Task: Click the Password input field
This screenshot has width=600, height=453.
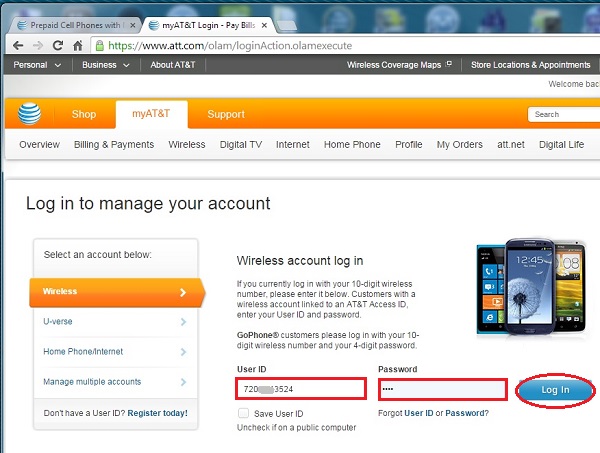Action: (x=443, y=389)
